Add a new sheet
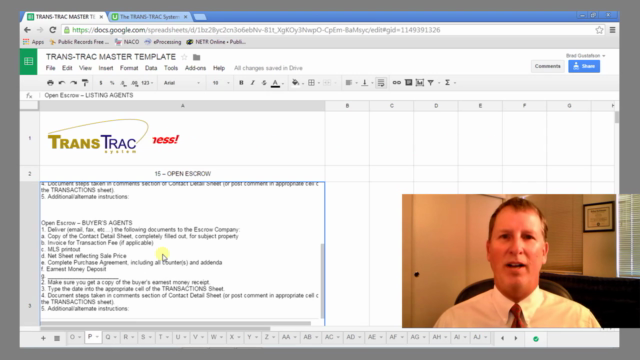Viewport: 640px width, 360px height. click(43, 338)
